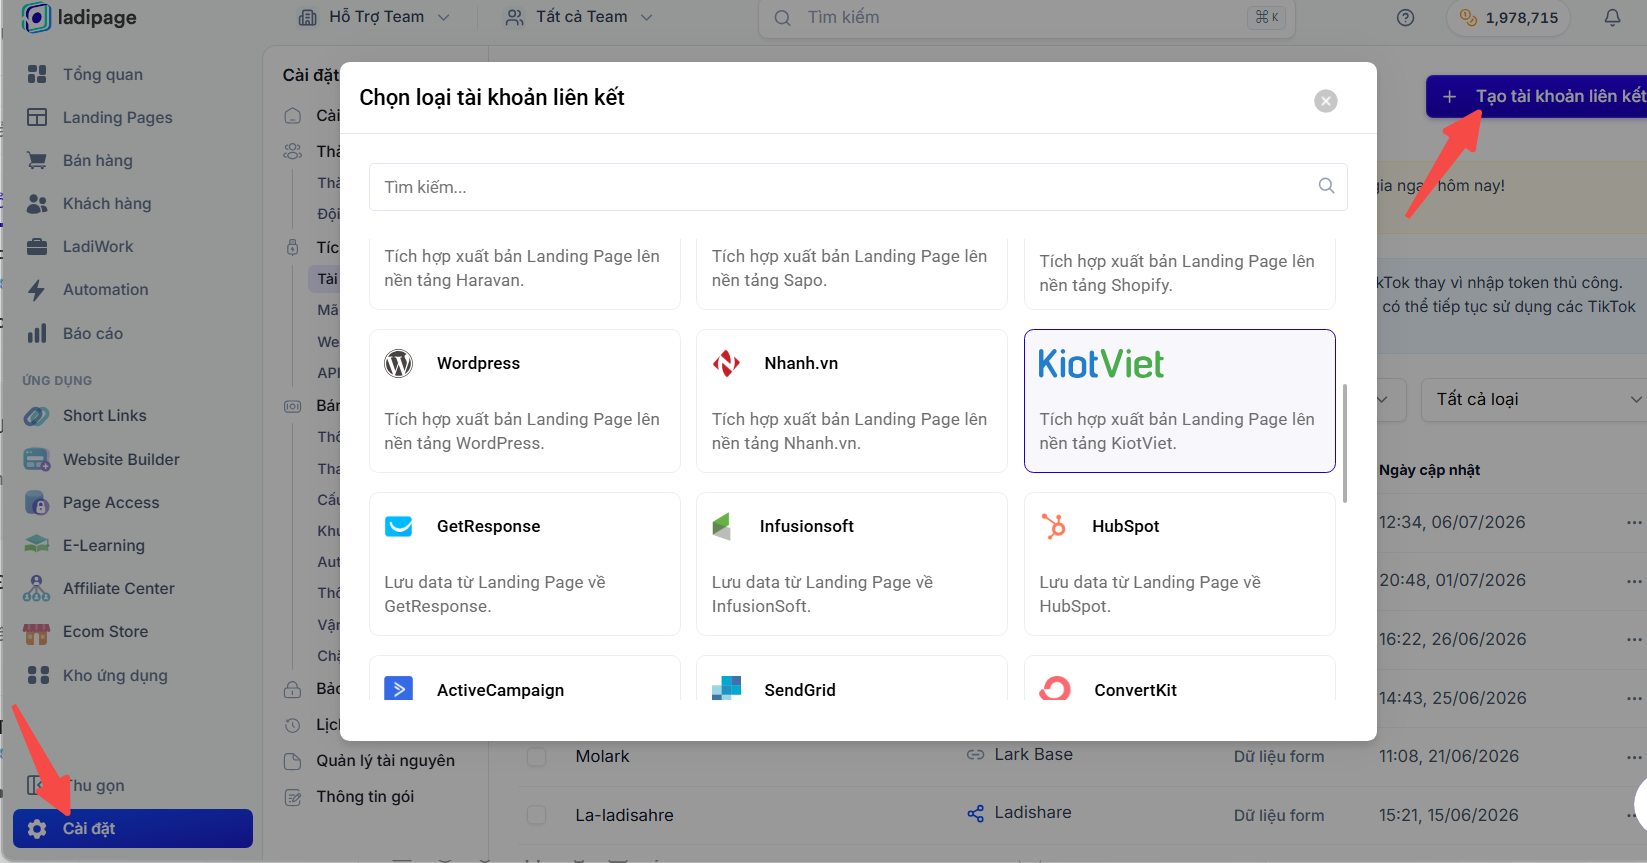Expand the Tất cả Team dropdown
The image size is (1647, 863).
tap(579, 17)
